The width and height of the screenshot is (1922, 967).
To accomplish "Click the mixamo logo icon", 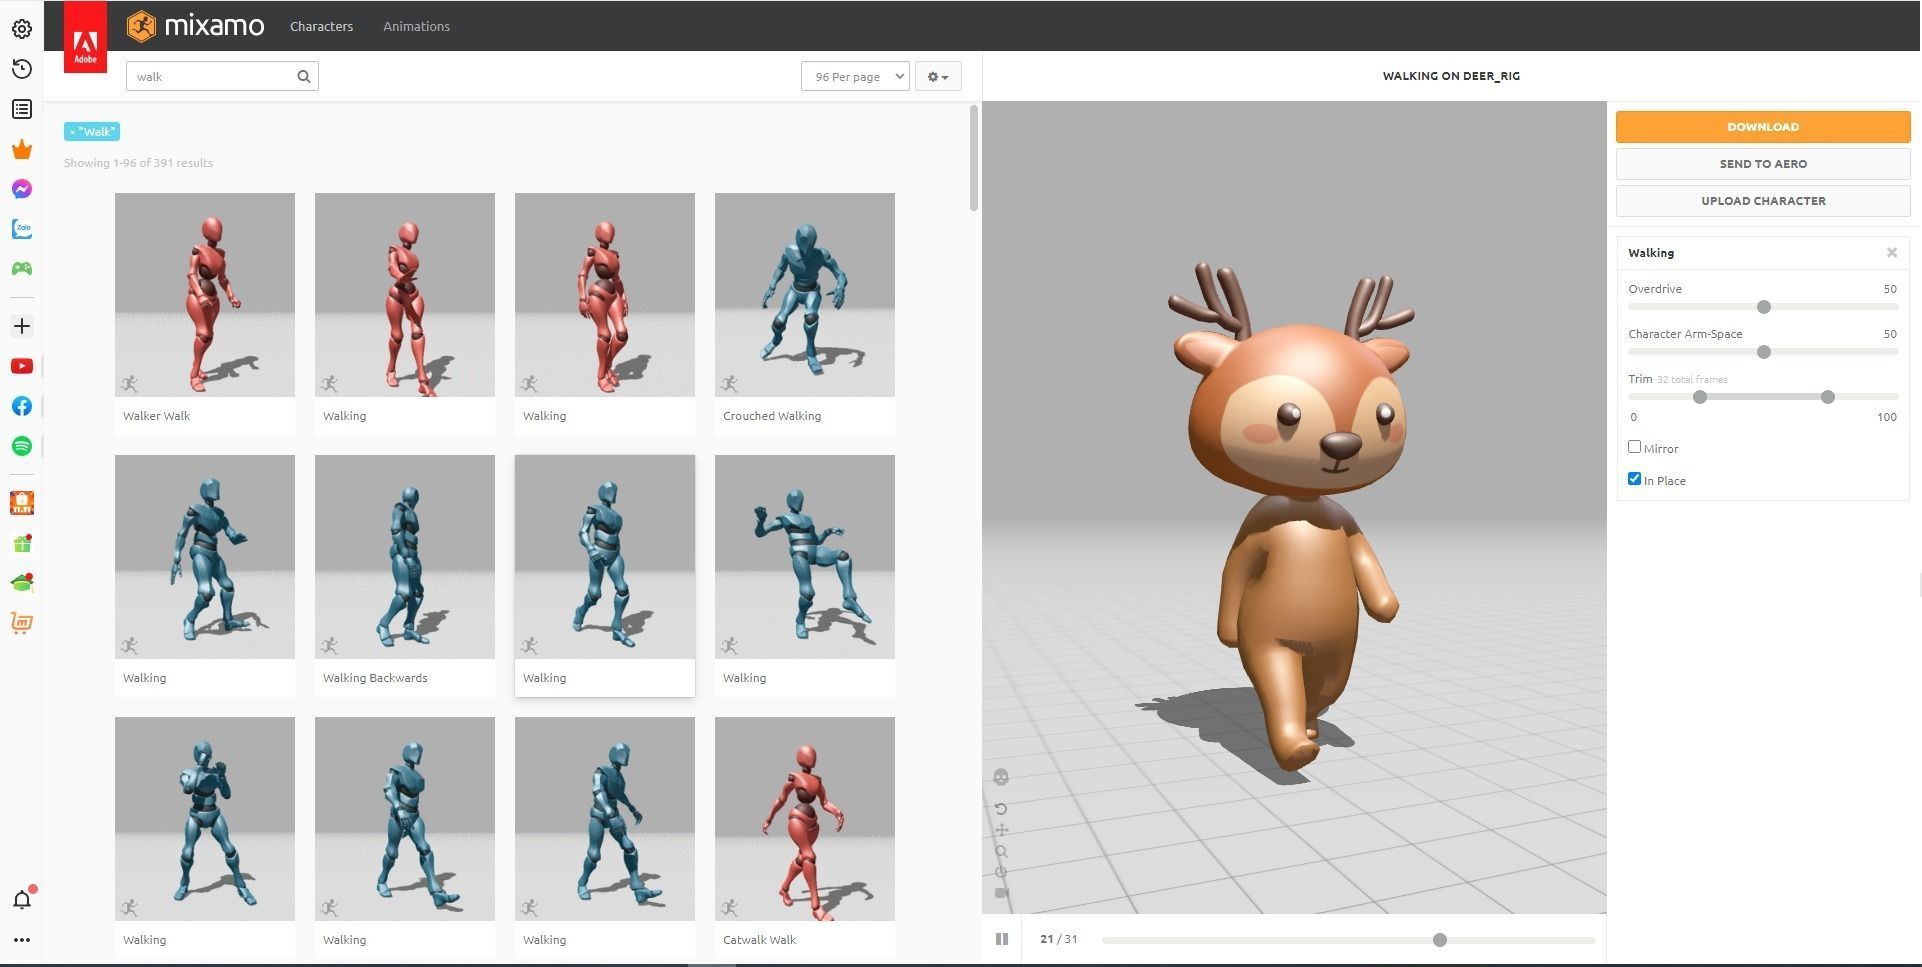I will pos(142,26).
